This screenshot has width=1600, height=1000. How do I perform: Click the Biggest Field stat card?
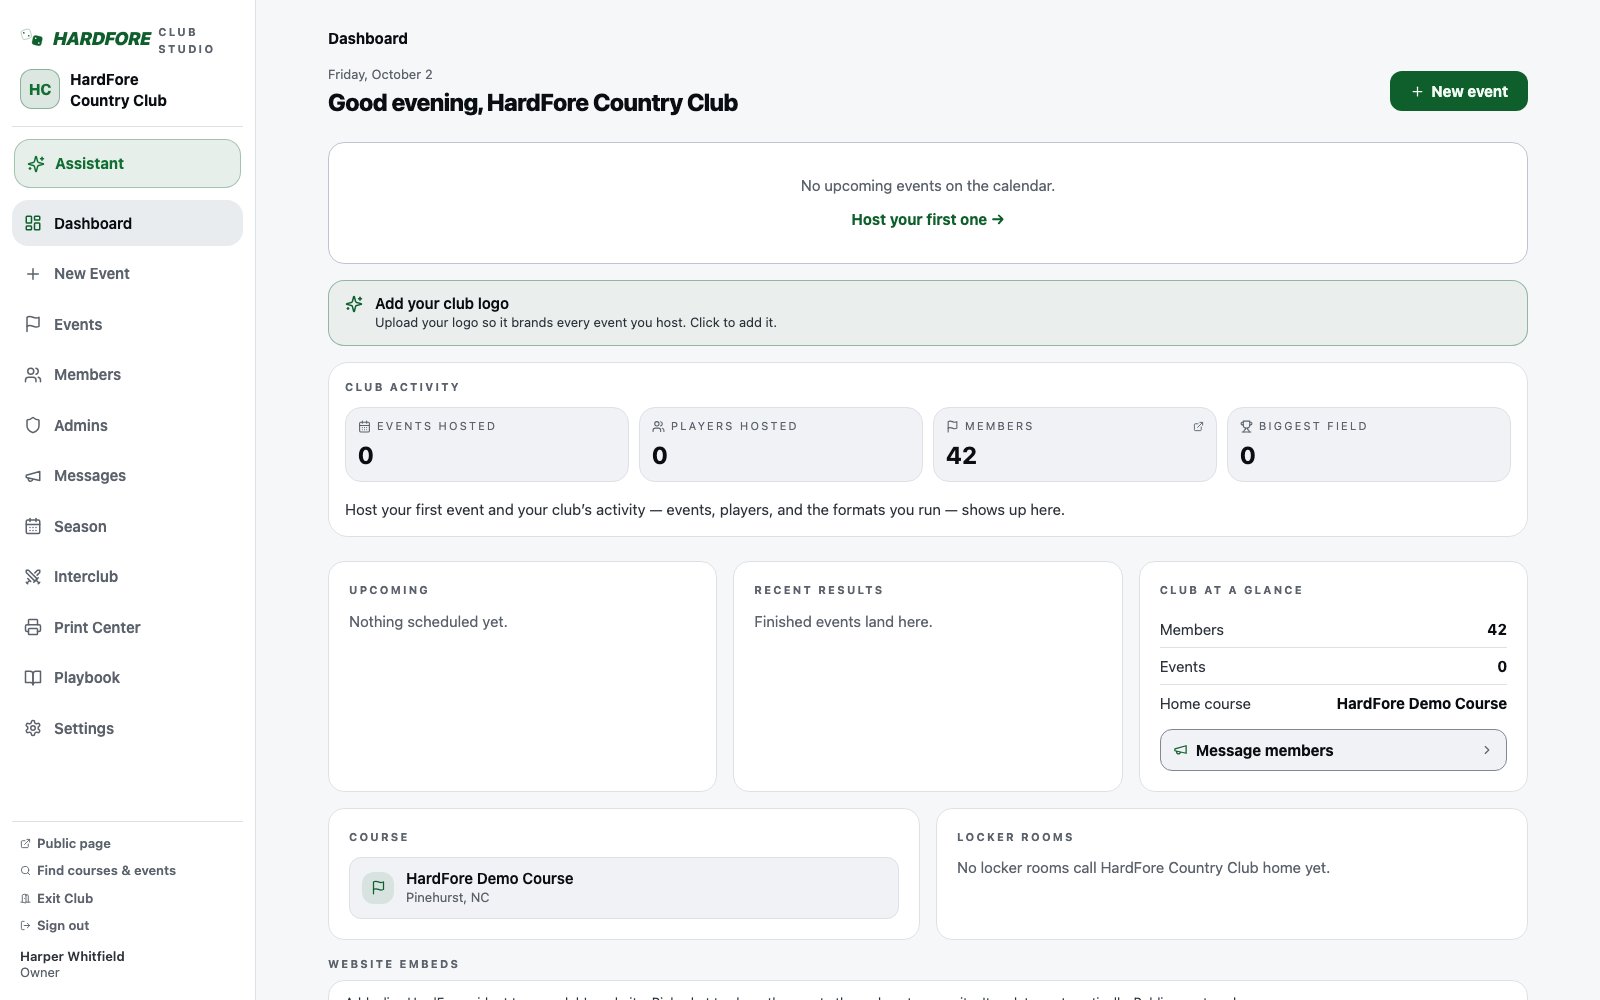pyautogui.click(x=1368, y=444)
